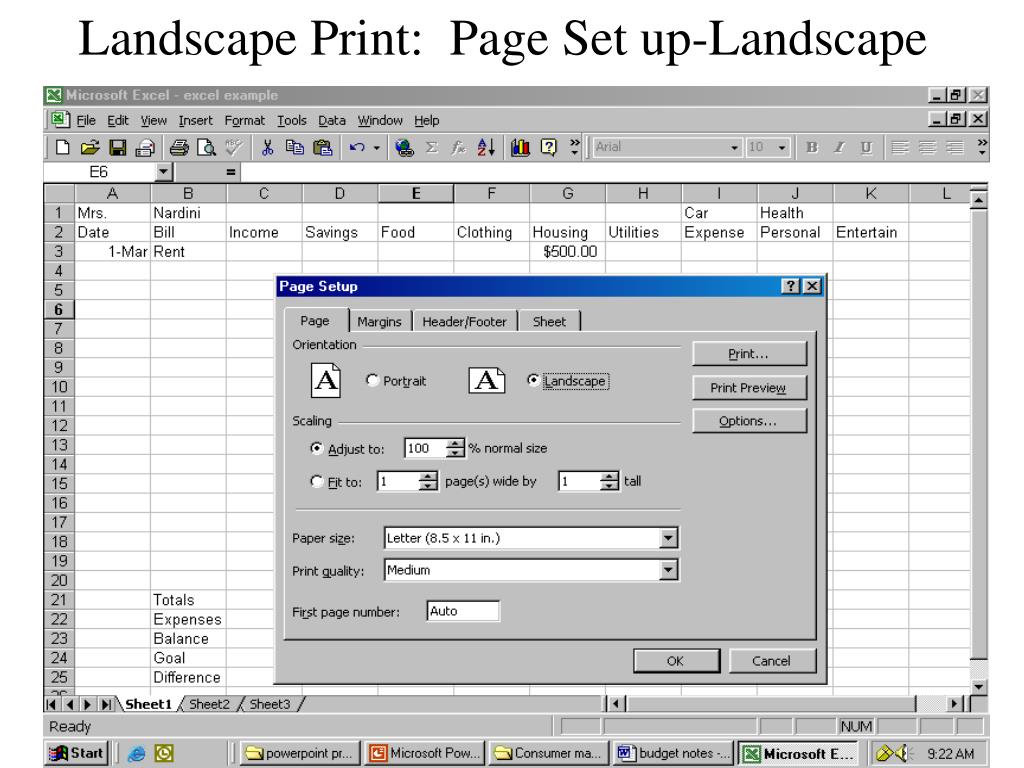1024x768 pixels.
Task: Click the Page Setup dialog question-mark help button
Action: click(x=791, y=286)
